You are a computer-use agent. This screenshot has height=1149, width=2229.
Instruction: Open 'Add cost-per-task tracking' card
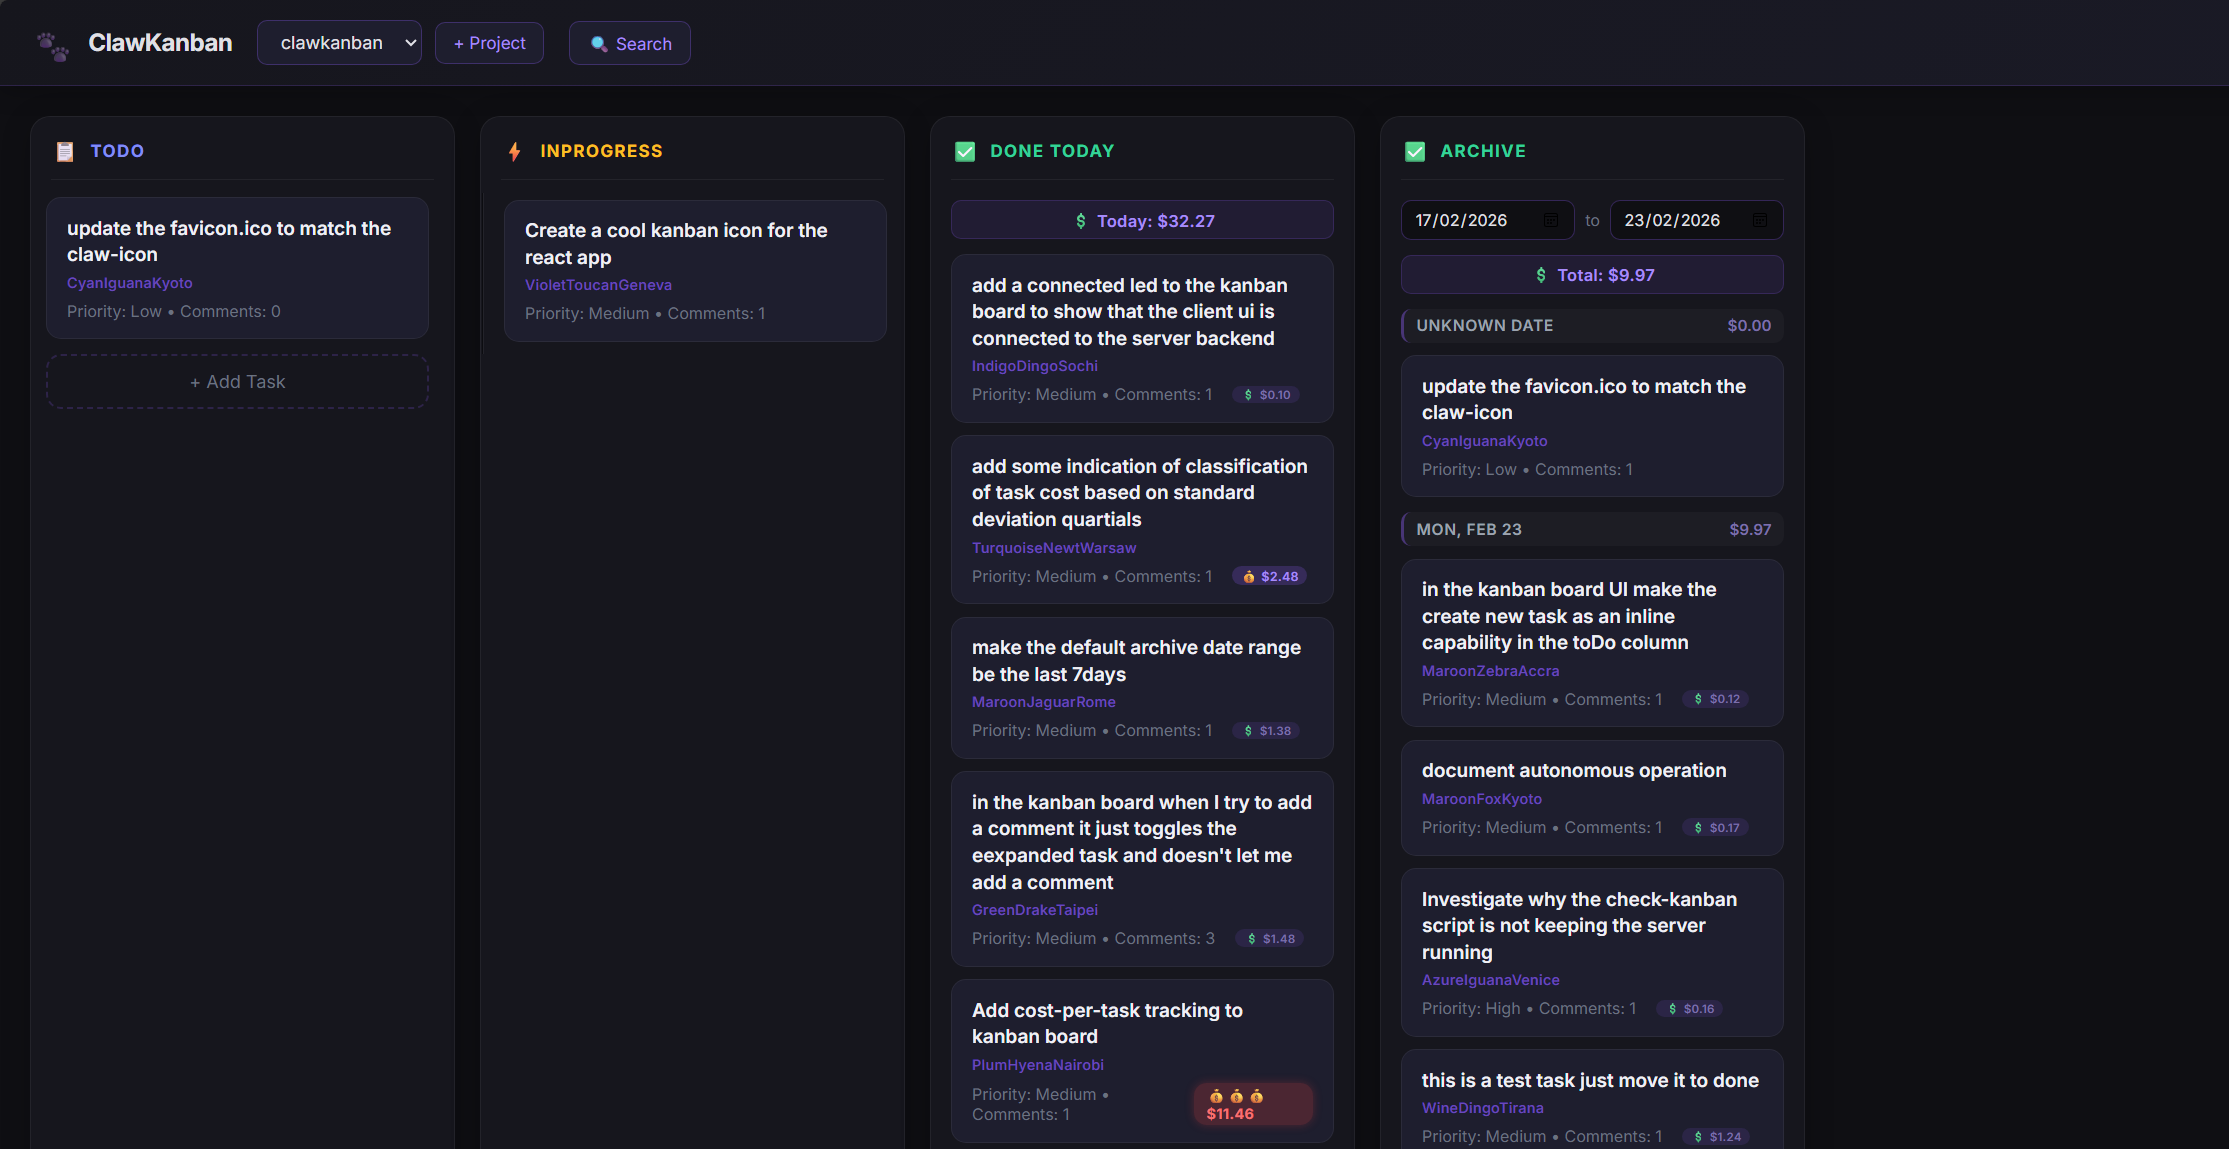click(1142, 1061)
